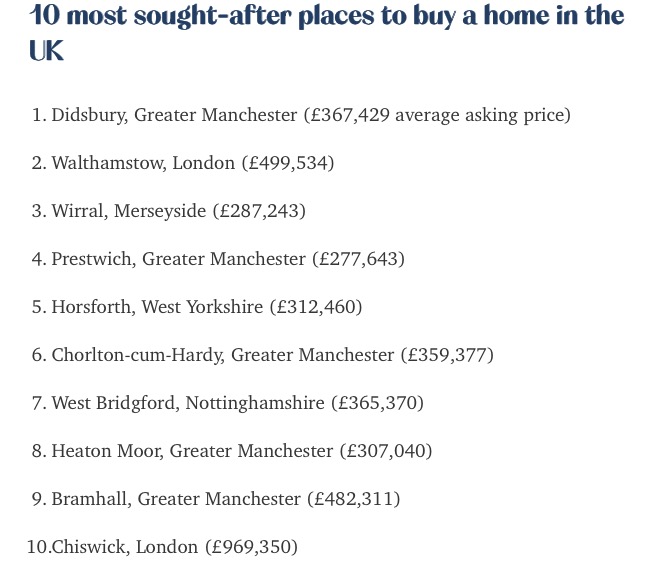The height and width of the screenshot is (580, 649).
Task: Click the article heading about sought-after places
Action: click(x=326, y=32)
